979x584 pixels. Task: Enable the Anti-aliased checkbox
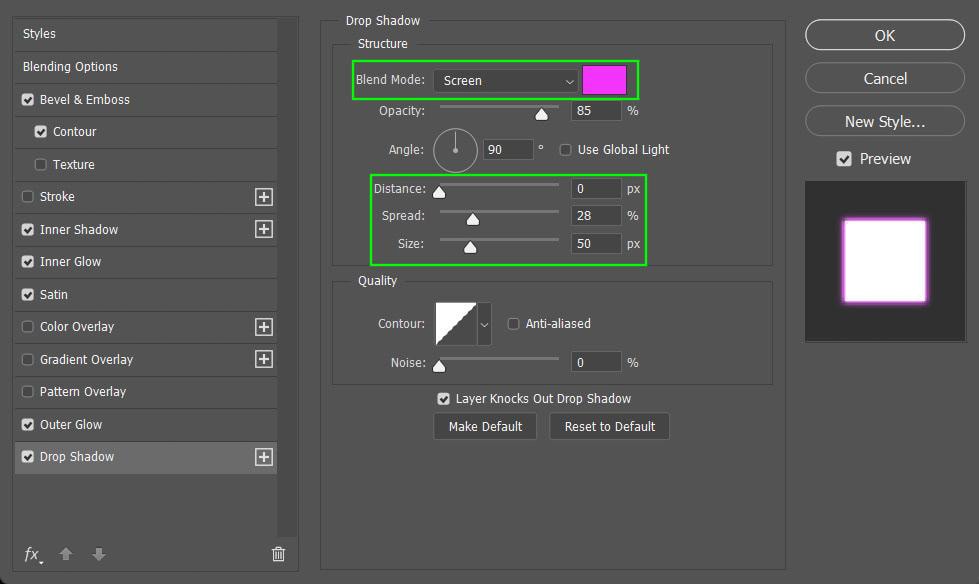[513, 324]
